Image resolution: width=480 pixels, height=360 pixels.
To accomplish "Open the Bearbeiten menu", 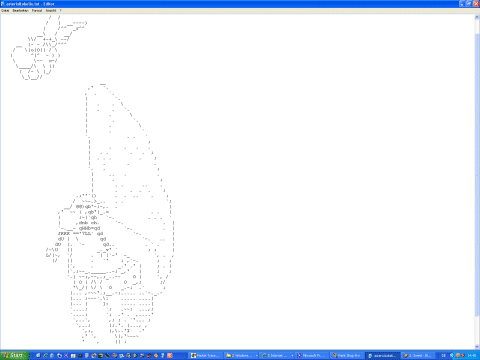I will (20, 11).
